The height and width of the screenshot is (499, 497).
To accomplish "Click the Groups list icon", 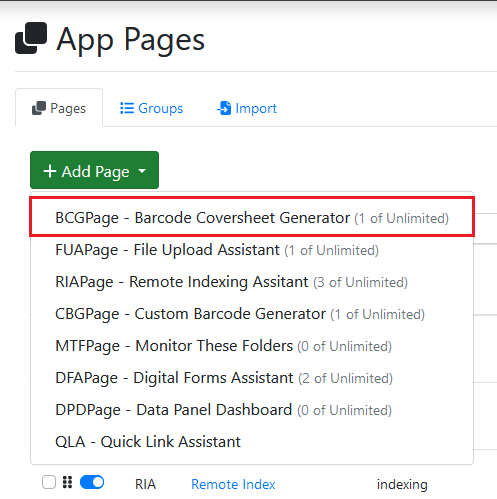I will click(x=127, y=108).
